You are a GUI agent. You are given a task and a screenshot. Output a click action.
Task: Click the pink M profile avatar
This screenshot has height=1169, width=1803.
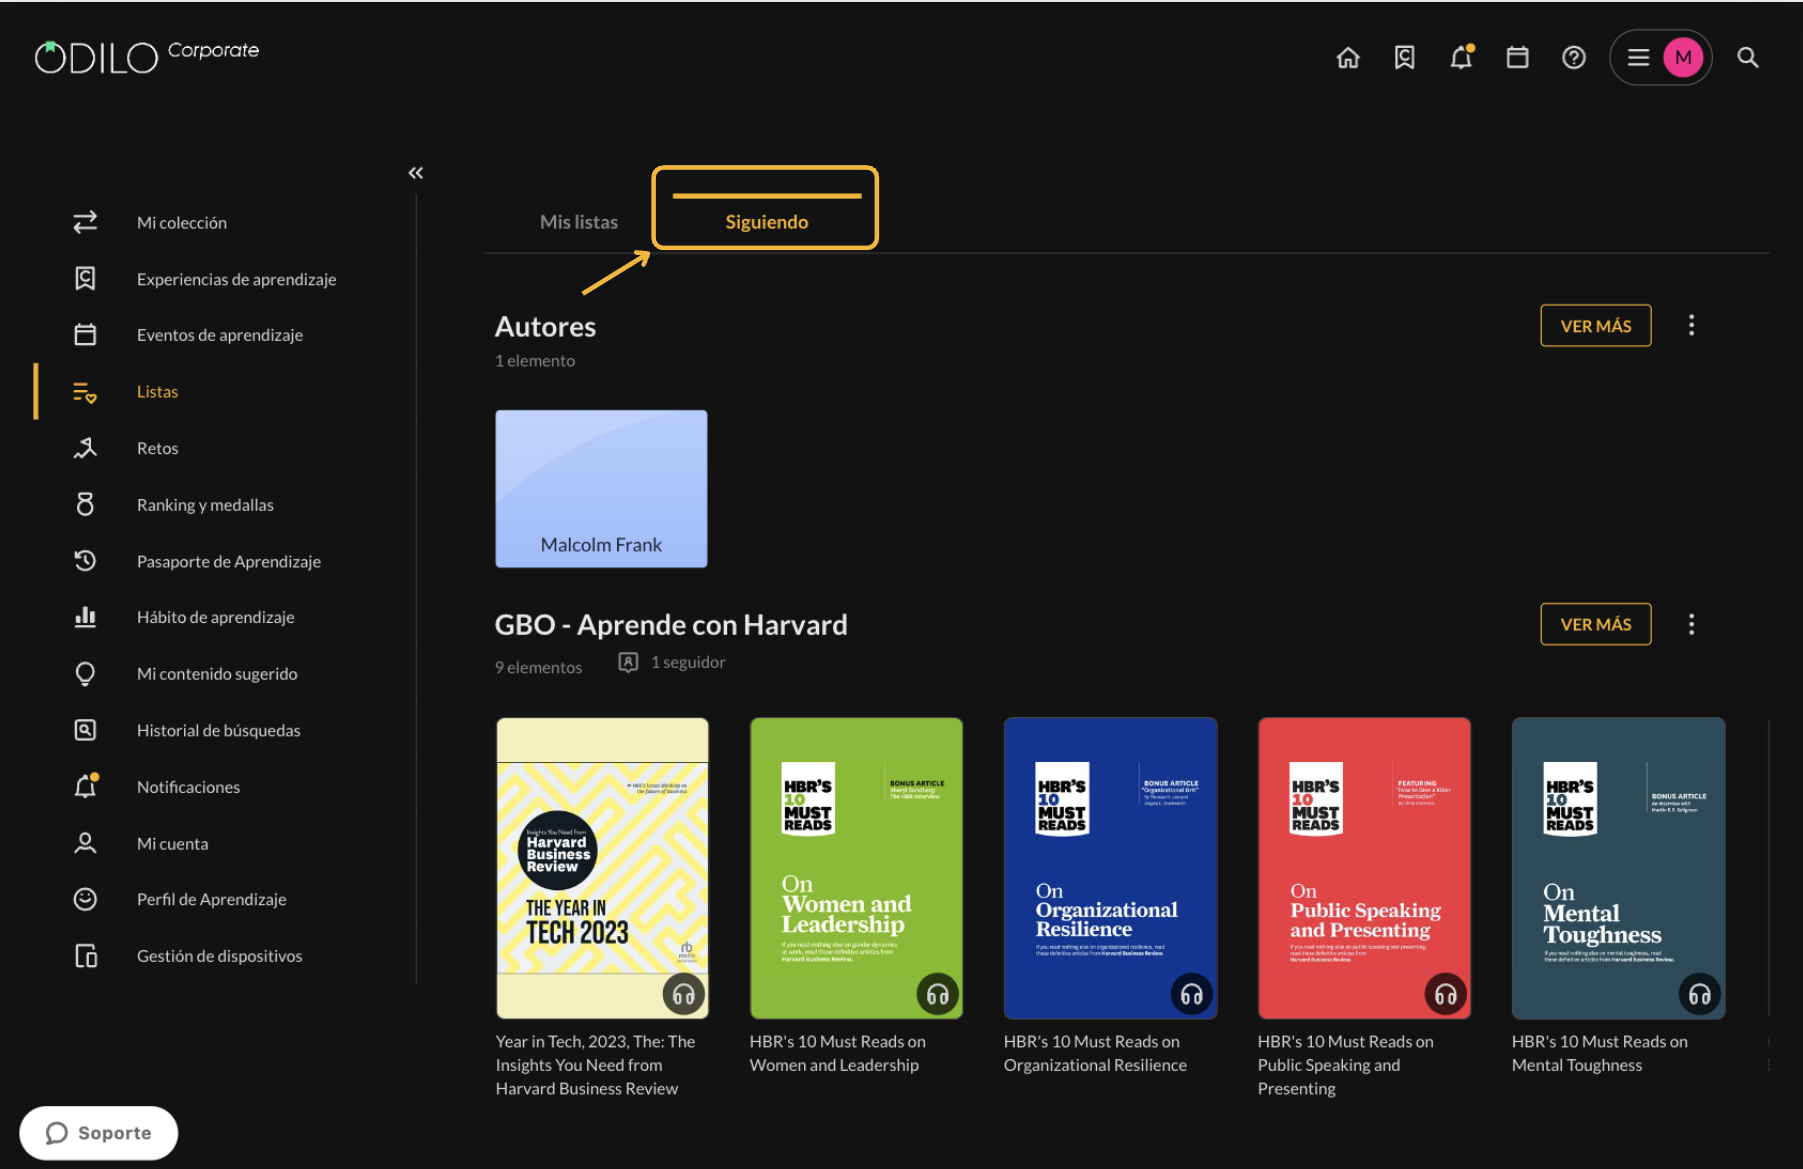[1684, 58]
